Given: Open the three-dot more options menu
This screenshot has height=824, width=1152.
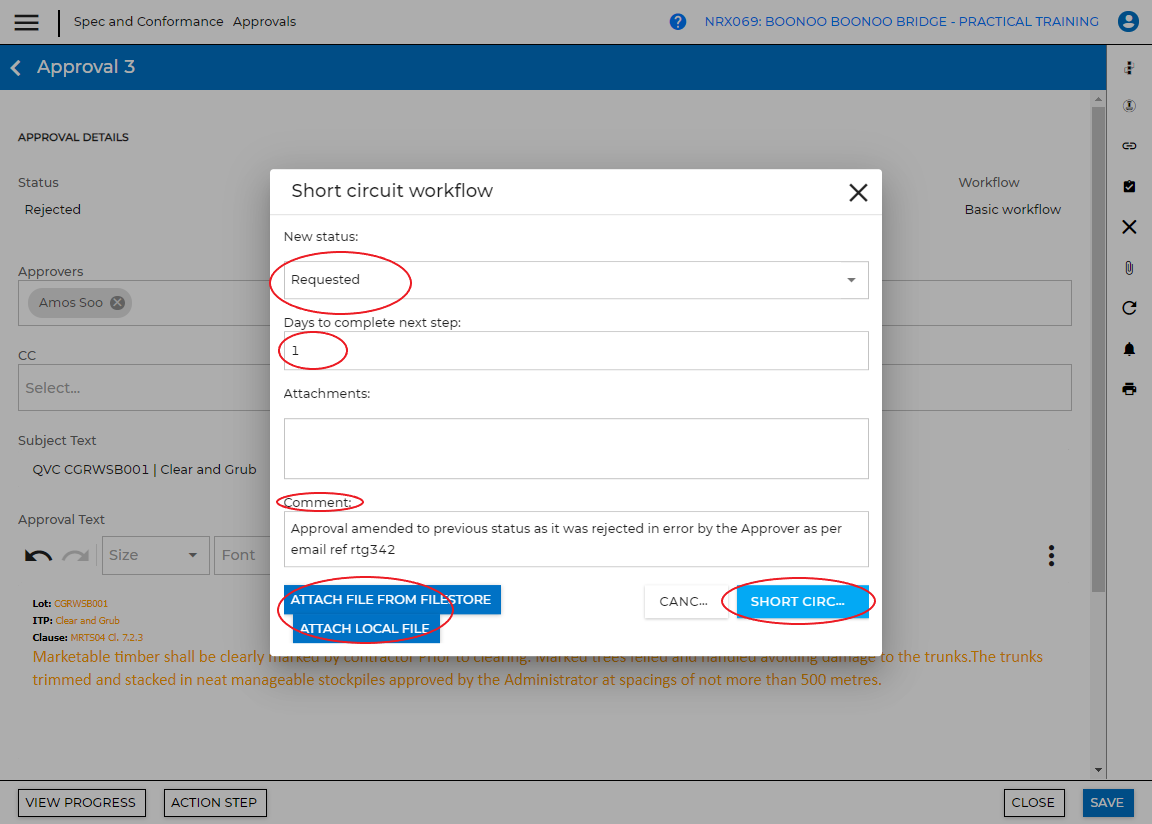Looking at the screenshot, I should pyautogui.click(x=1051, y=555).
